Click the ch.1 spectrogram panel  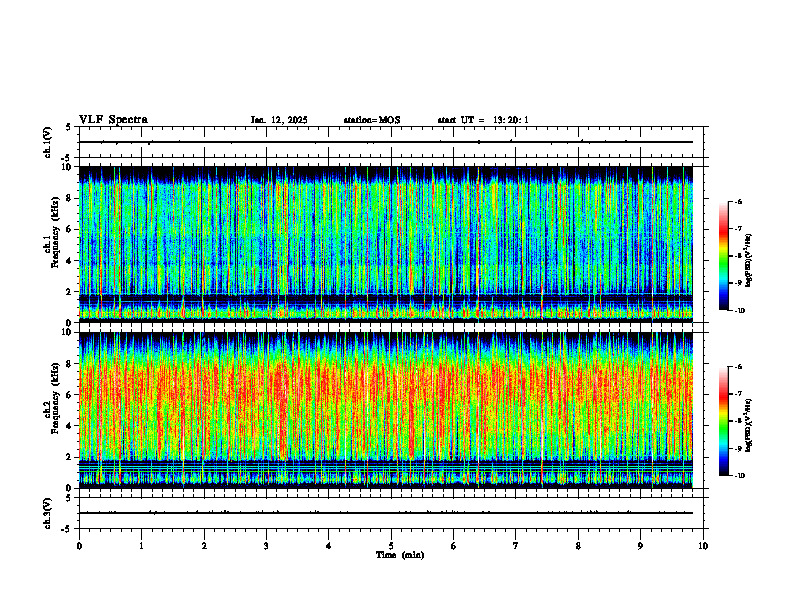[x=386, y=244]
